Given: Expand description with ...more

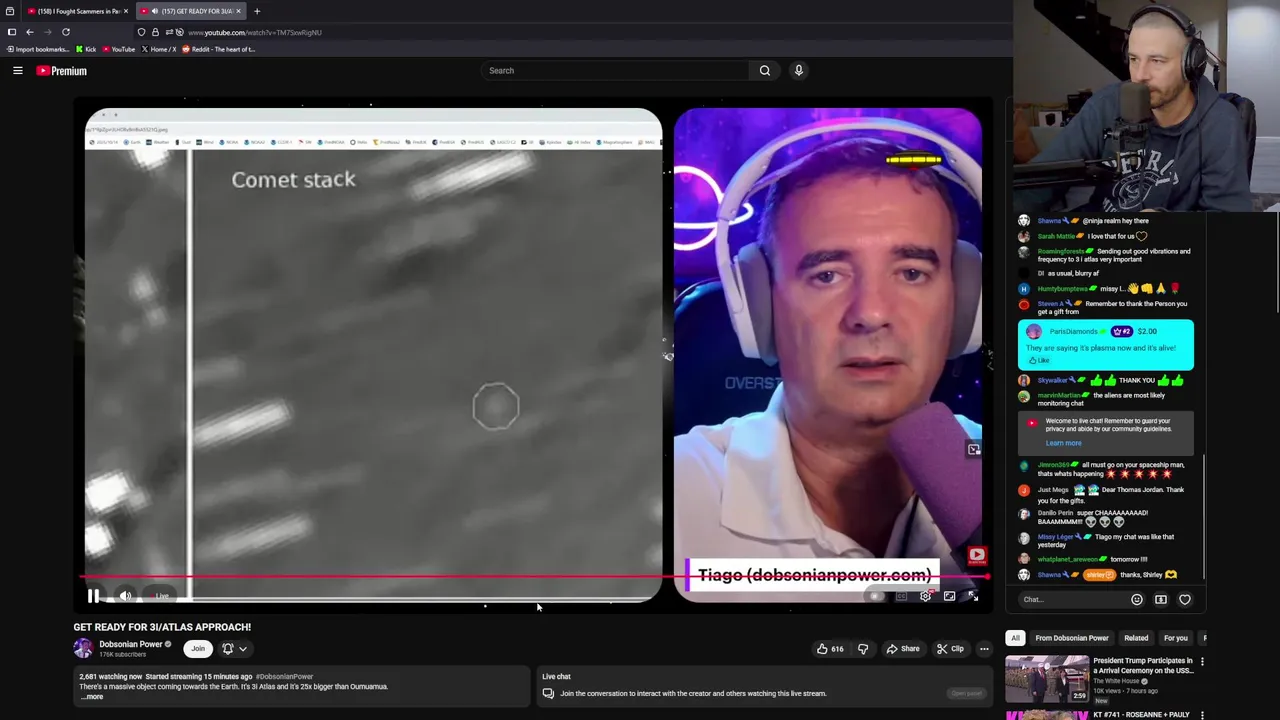Looking at the screenshot, I should pos(92,697).
